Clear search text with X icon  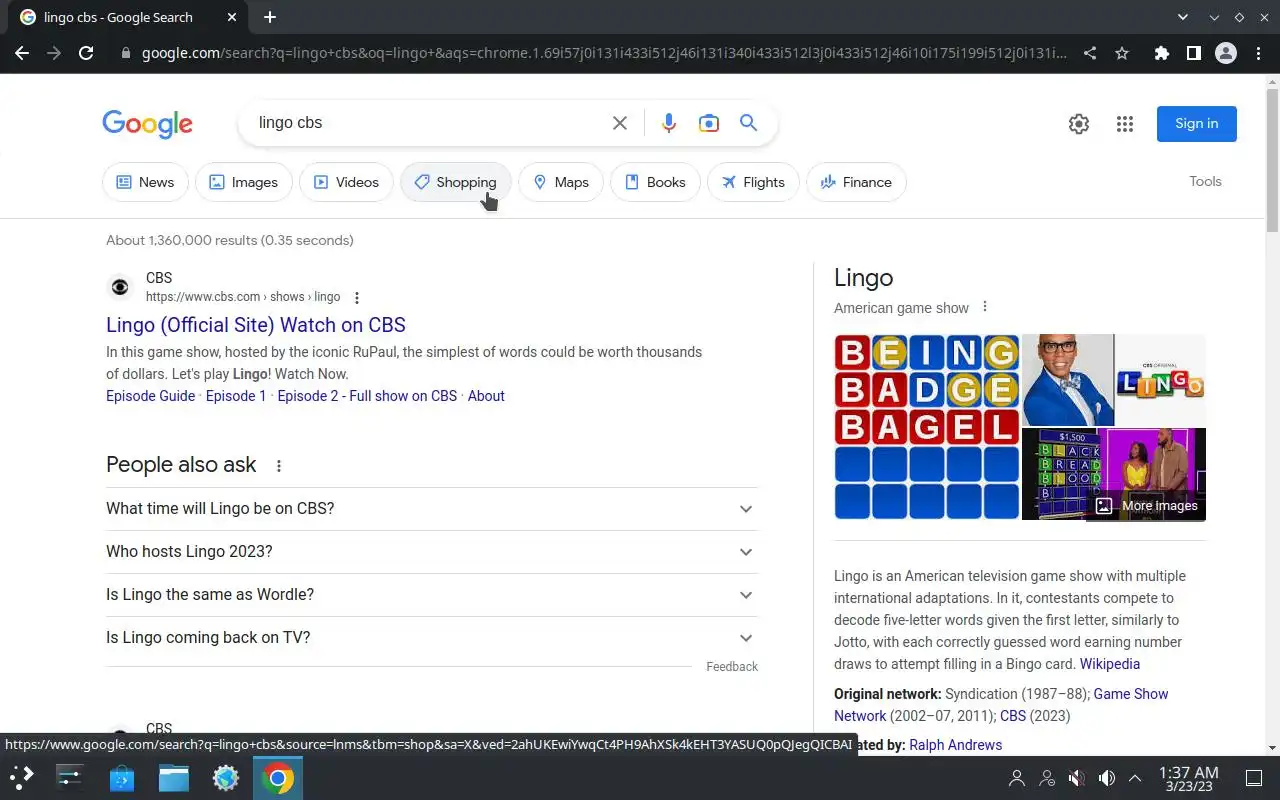pos(620,123)
